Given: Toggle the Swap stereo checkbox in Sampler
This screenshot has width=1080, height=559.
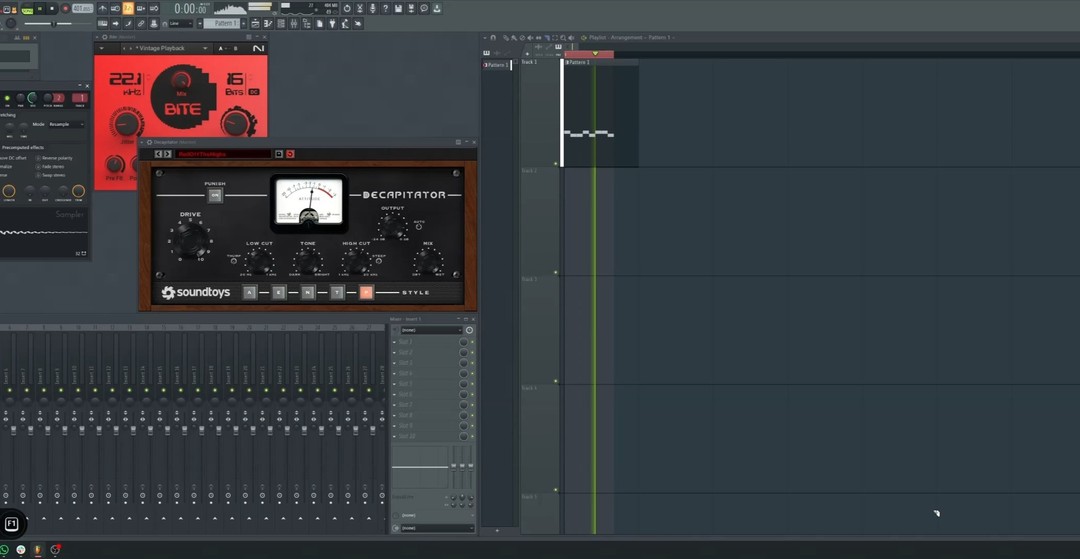Looking at the screenshot, I should (38, 176).
